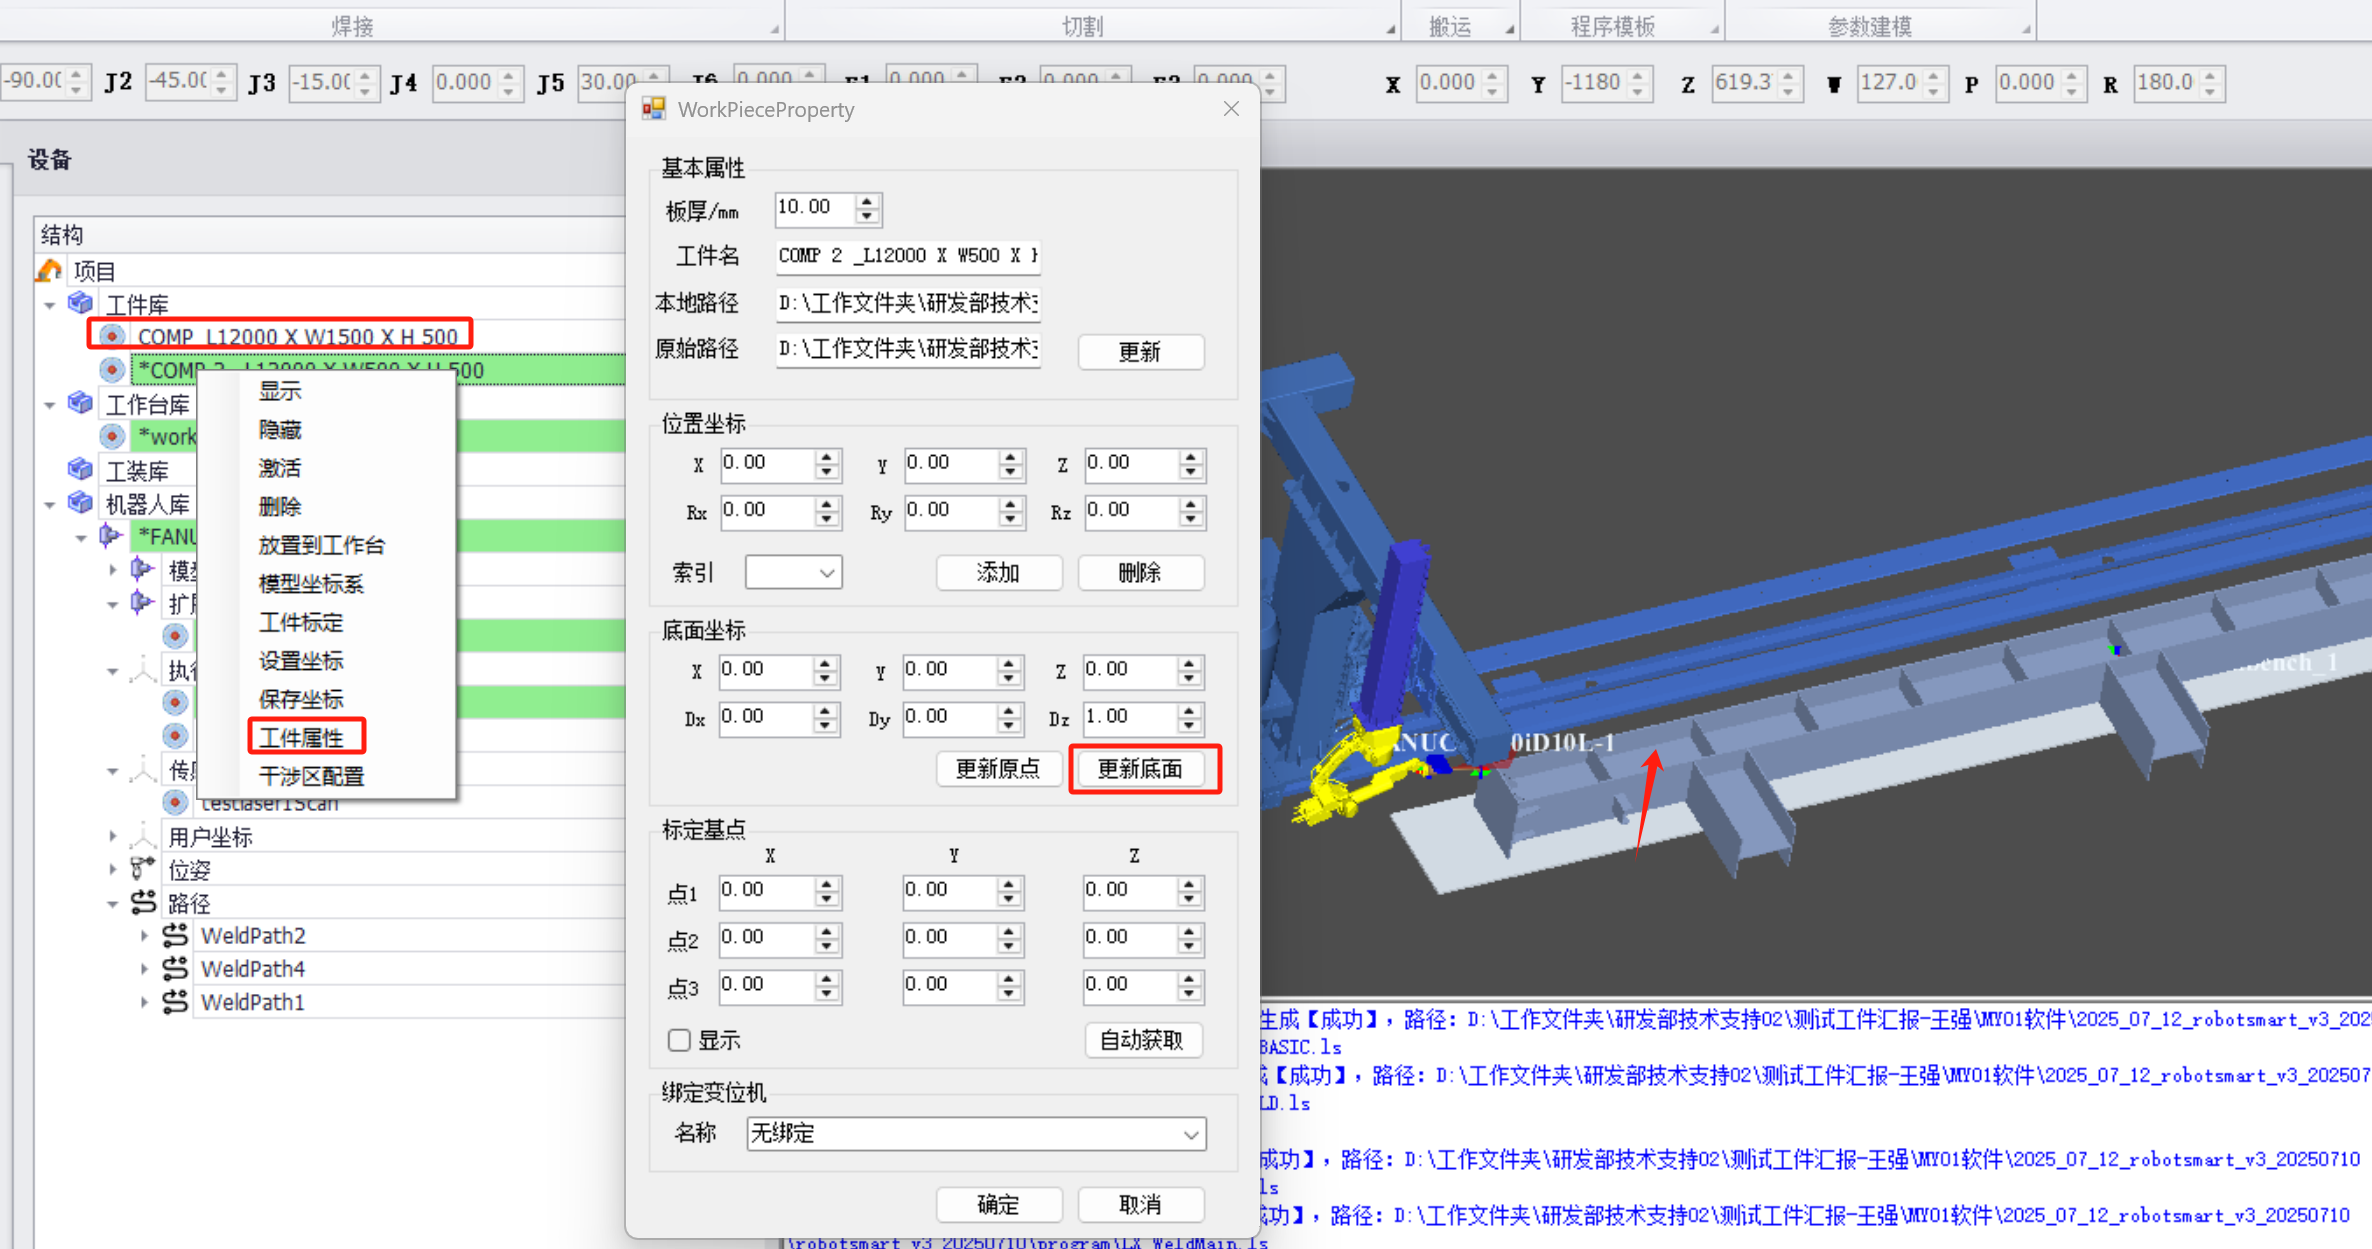Open the 索引 dropdown
2372x1249 pixels.
[793, 573]
